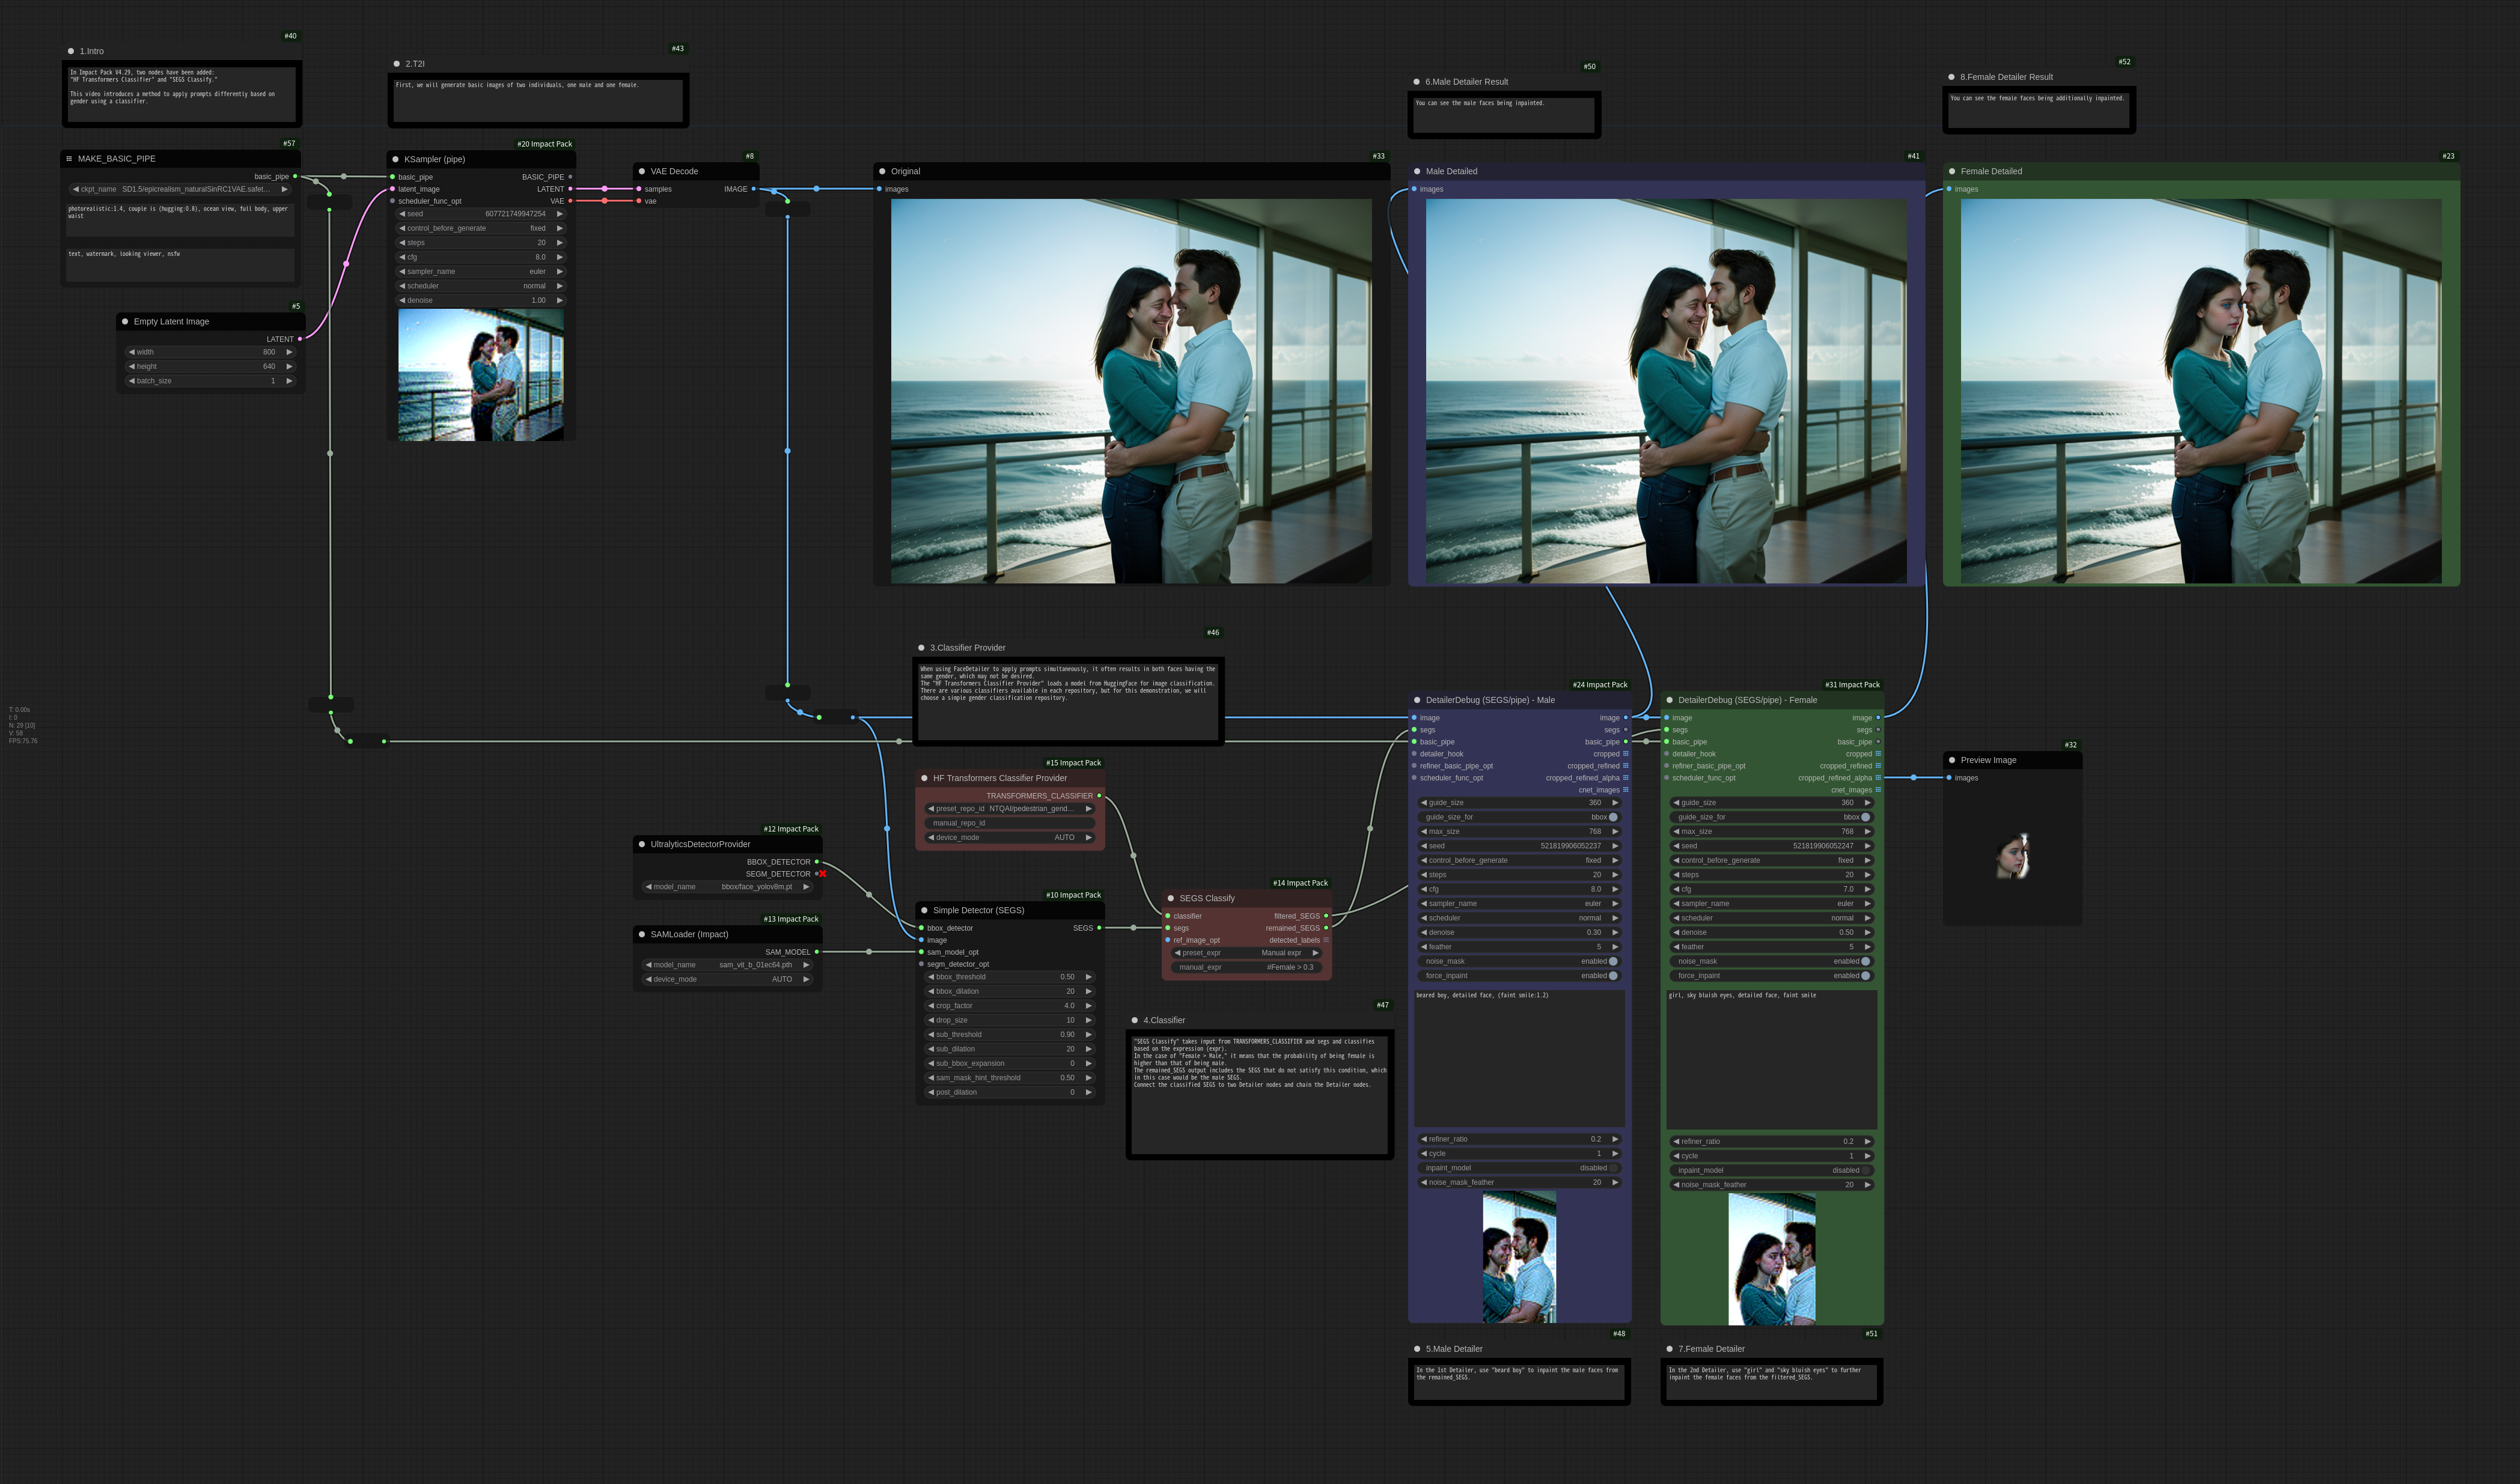The height and width of the screenshot is (1484, 2520).
Task: Open SAMLoader model_name sam_vit_b dropdown
Action: (727, 965)
